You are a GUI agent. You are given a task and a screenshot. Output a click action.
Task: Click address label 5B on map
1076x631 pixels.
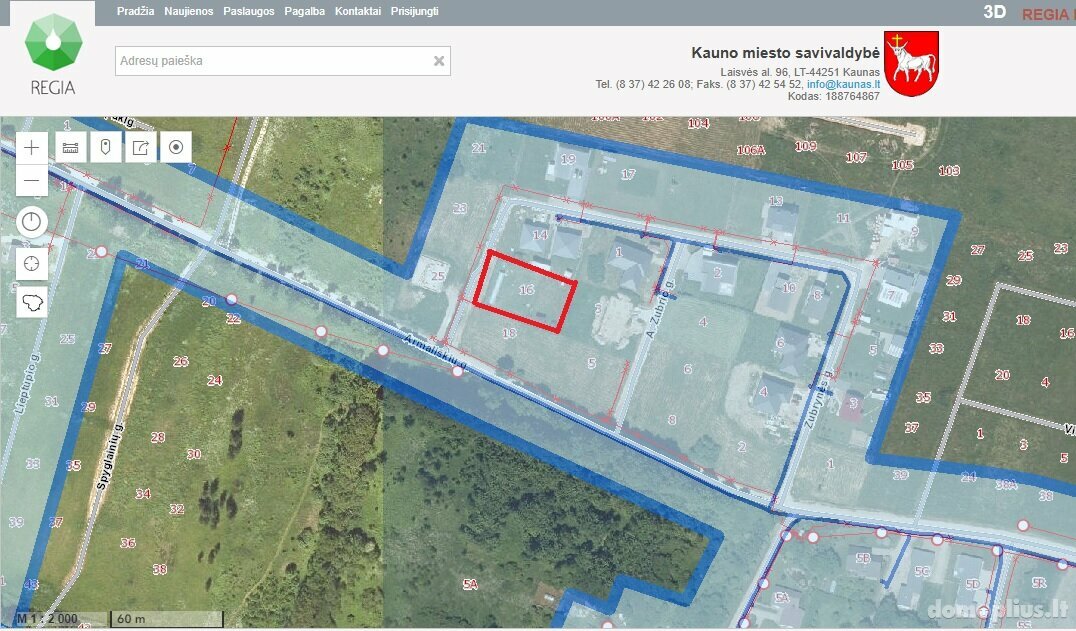863,558
